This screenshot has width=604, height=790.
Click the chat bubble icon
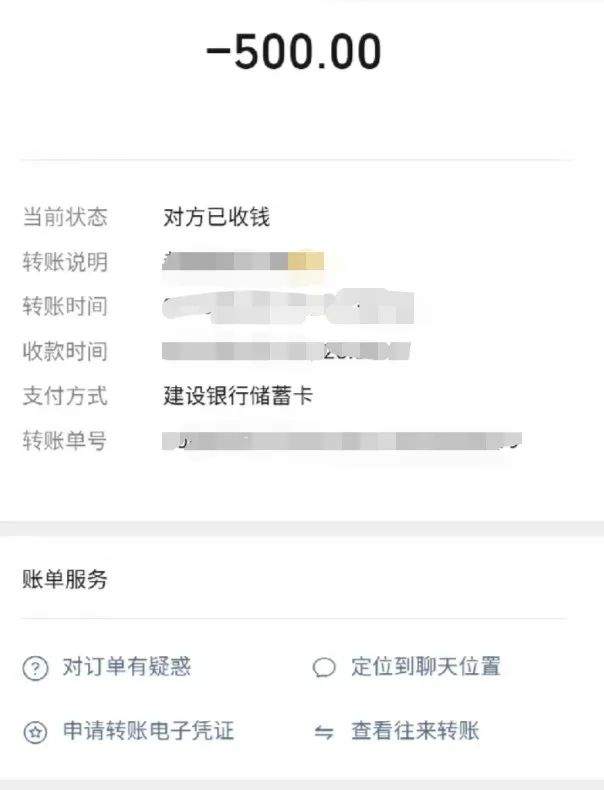[324, 669]
